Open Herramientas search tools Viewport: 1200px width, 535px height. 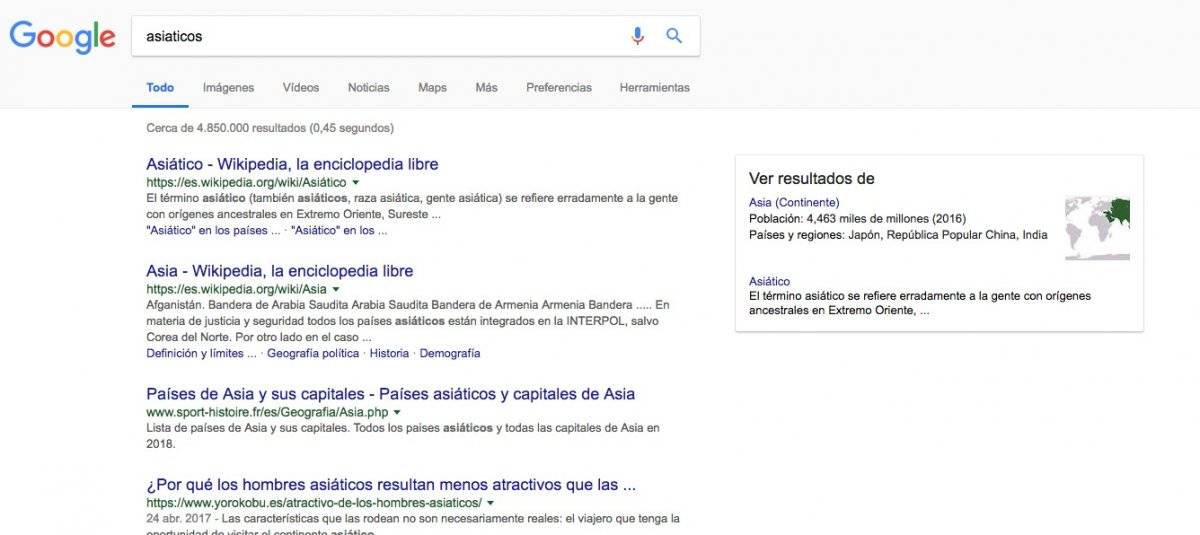tap(655, 88)
